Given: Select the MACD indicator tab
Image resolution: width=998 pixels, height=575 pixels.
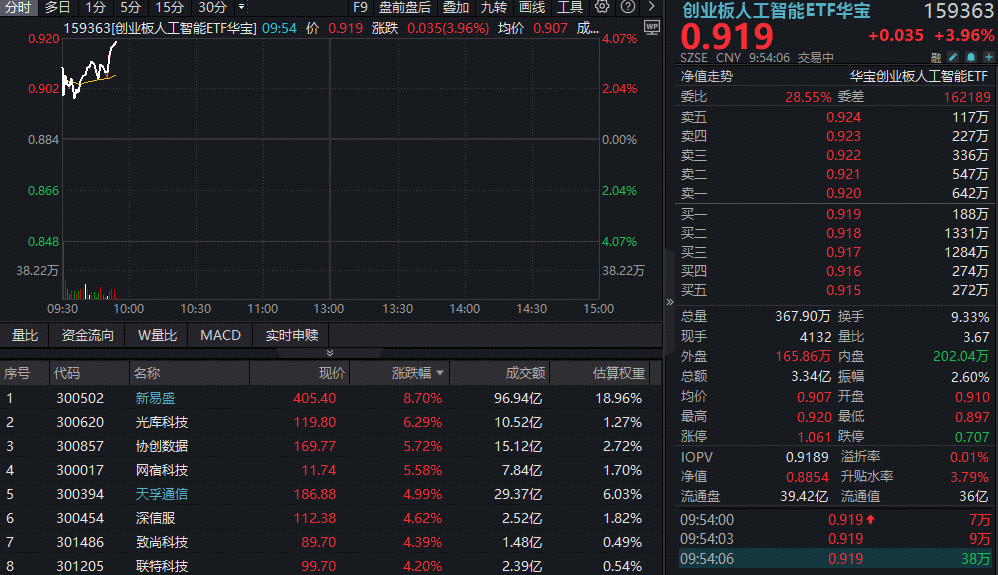Looking at the screenshot, I should (220, 335).
